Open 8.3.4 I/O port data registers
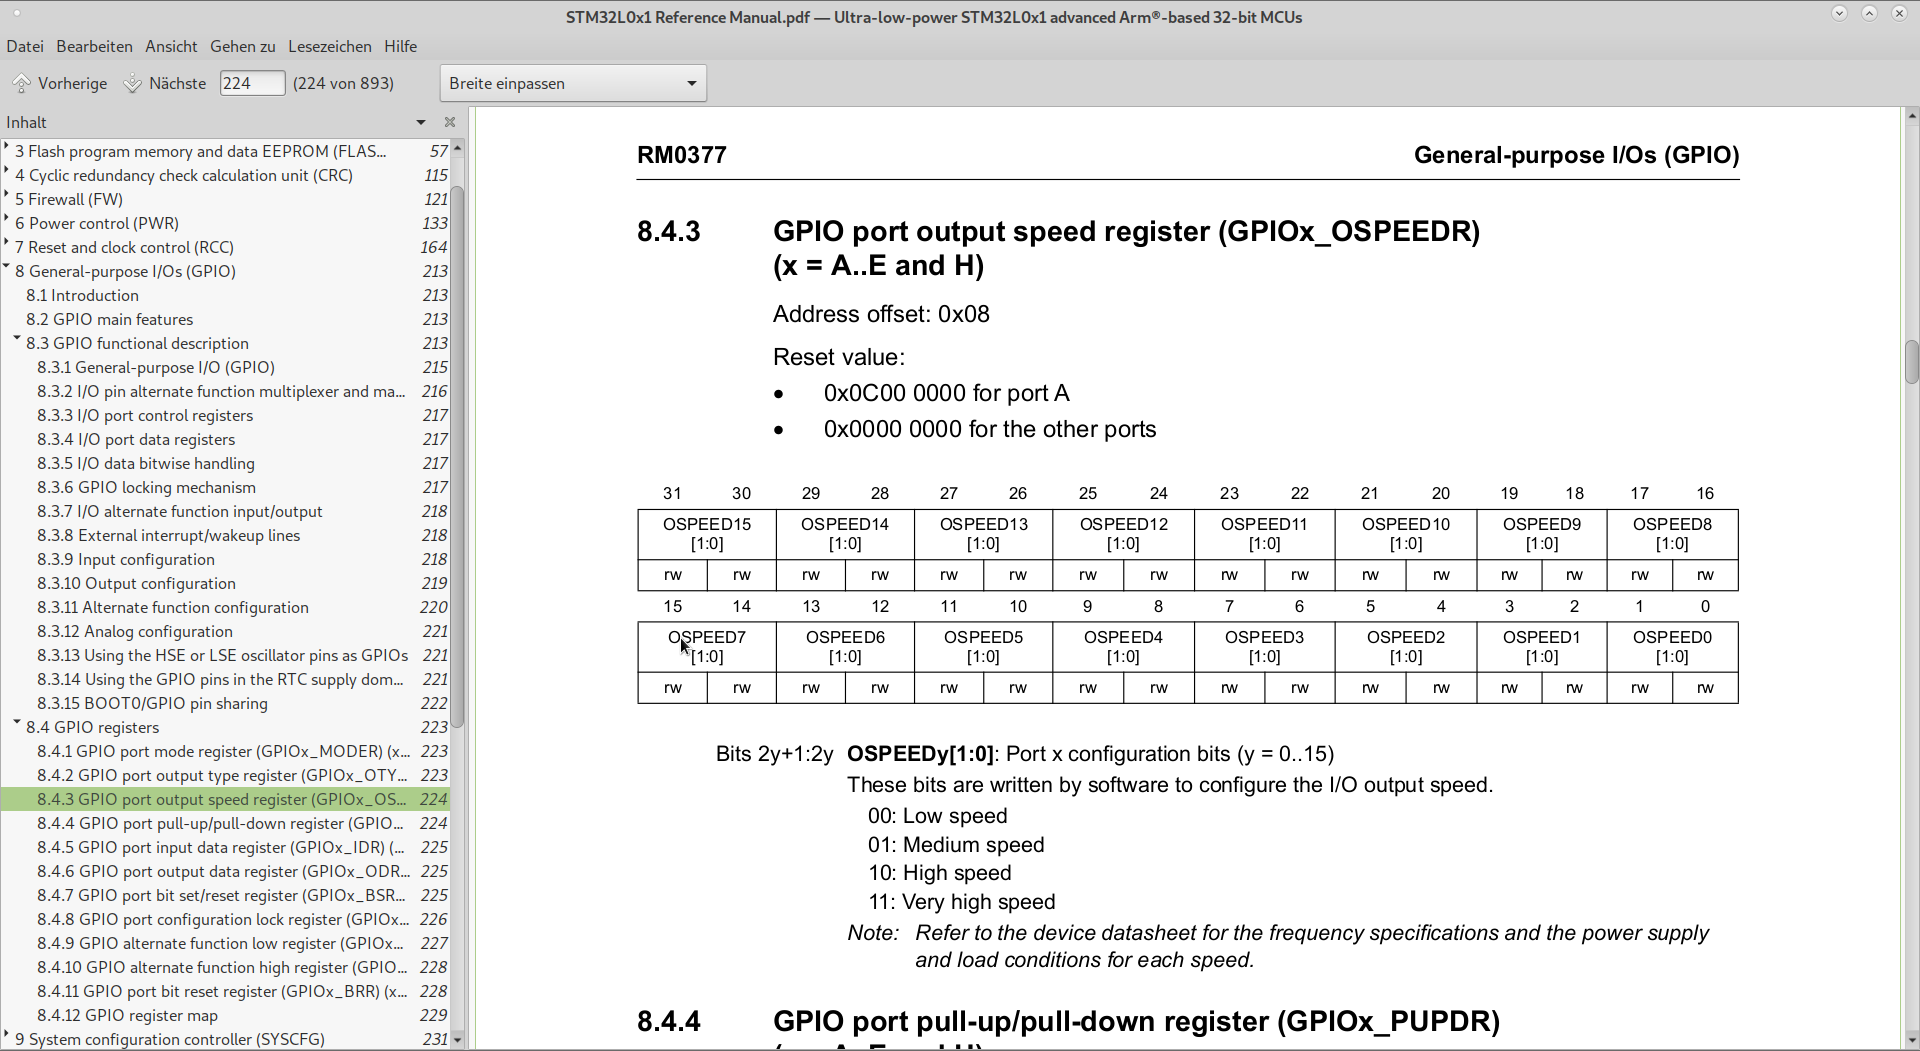 225,439
